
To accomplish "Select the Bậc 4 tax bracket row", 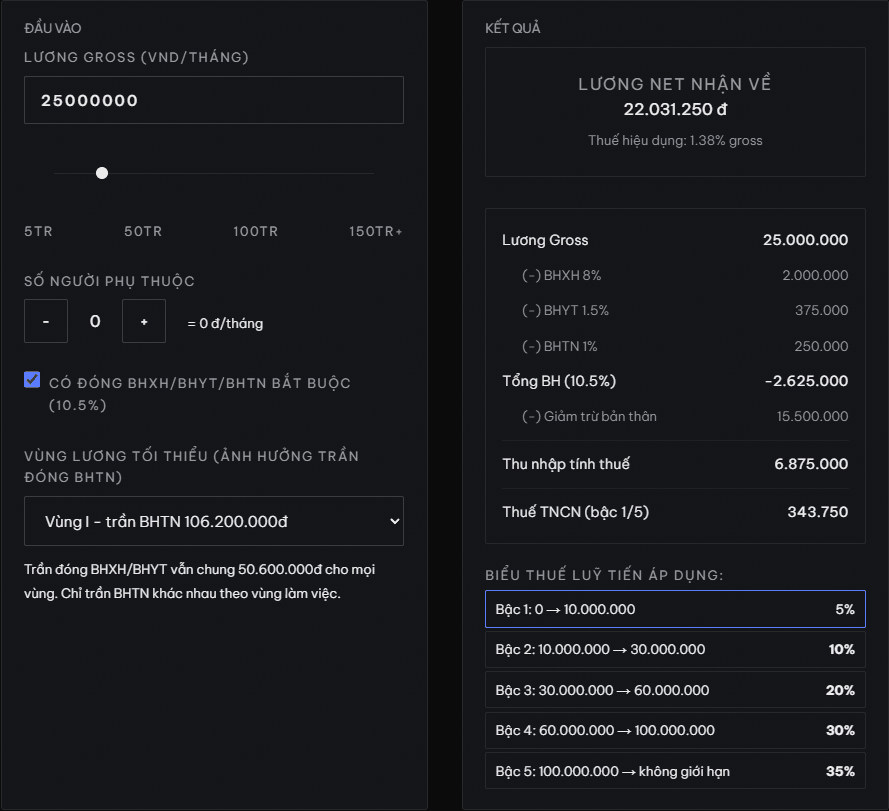I will tap(675, 730).
